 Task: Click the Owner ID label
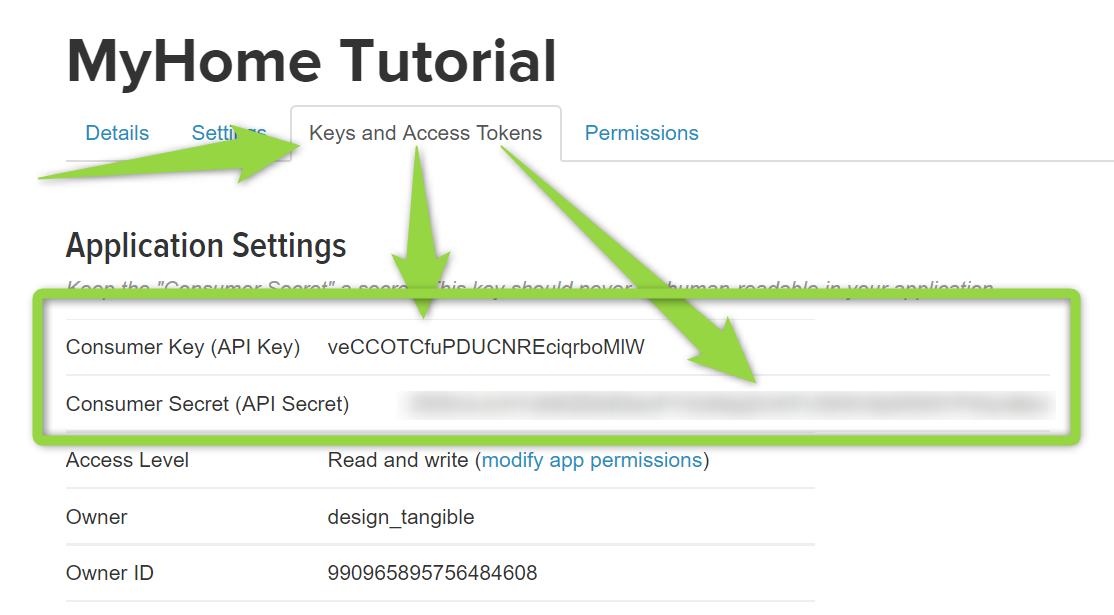tap(109, 573)
